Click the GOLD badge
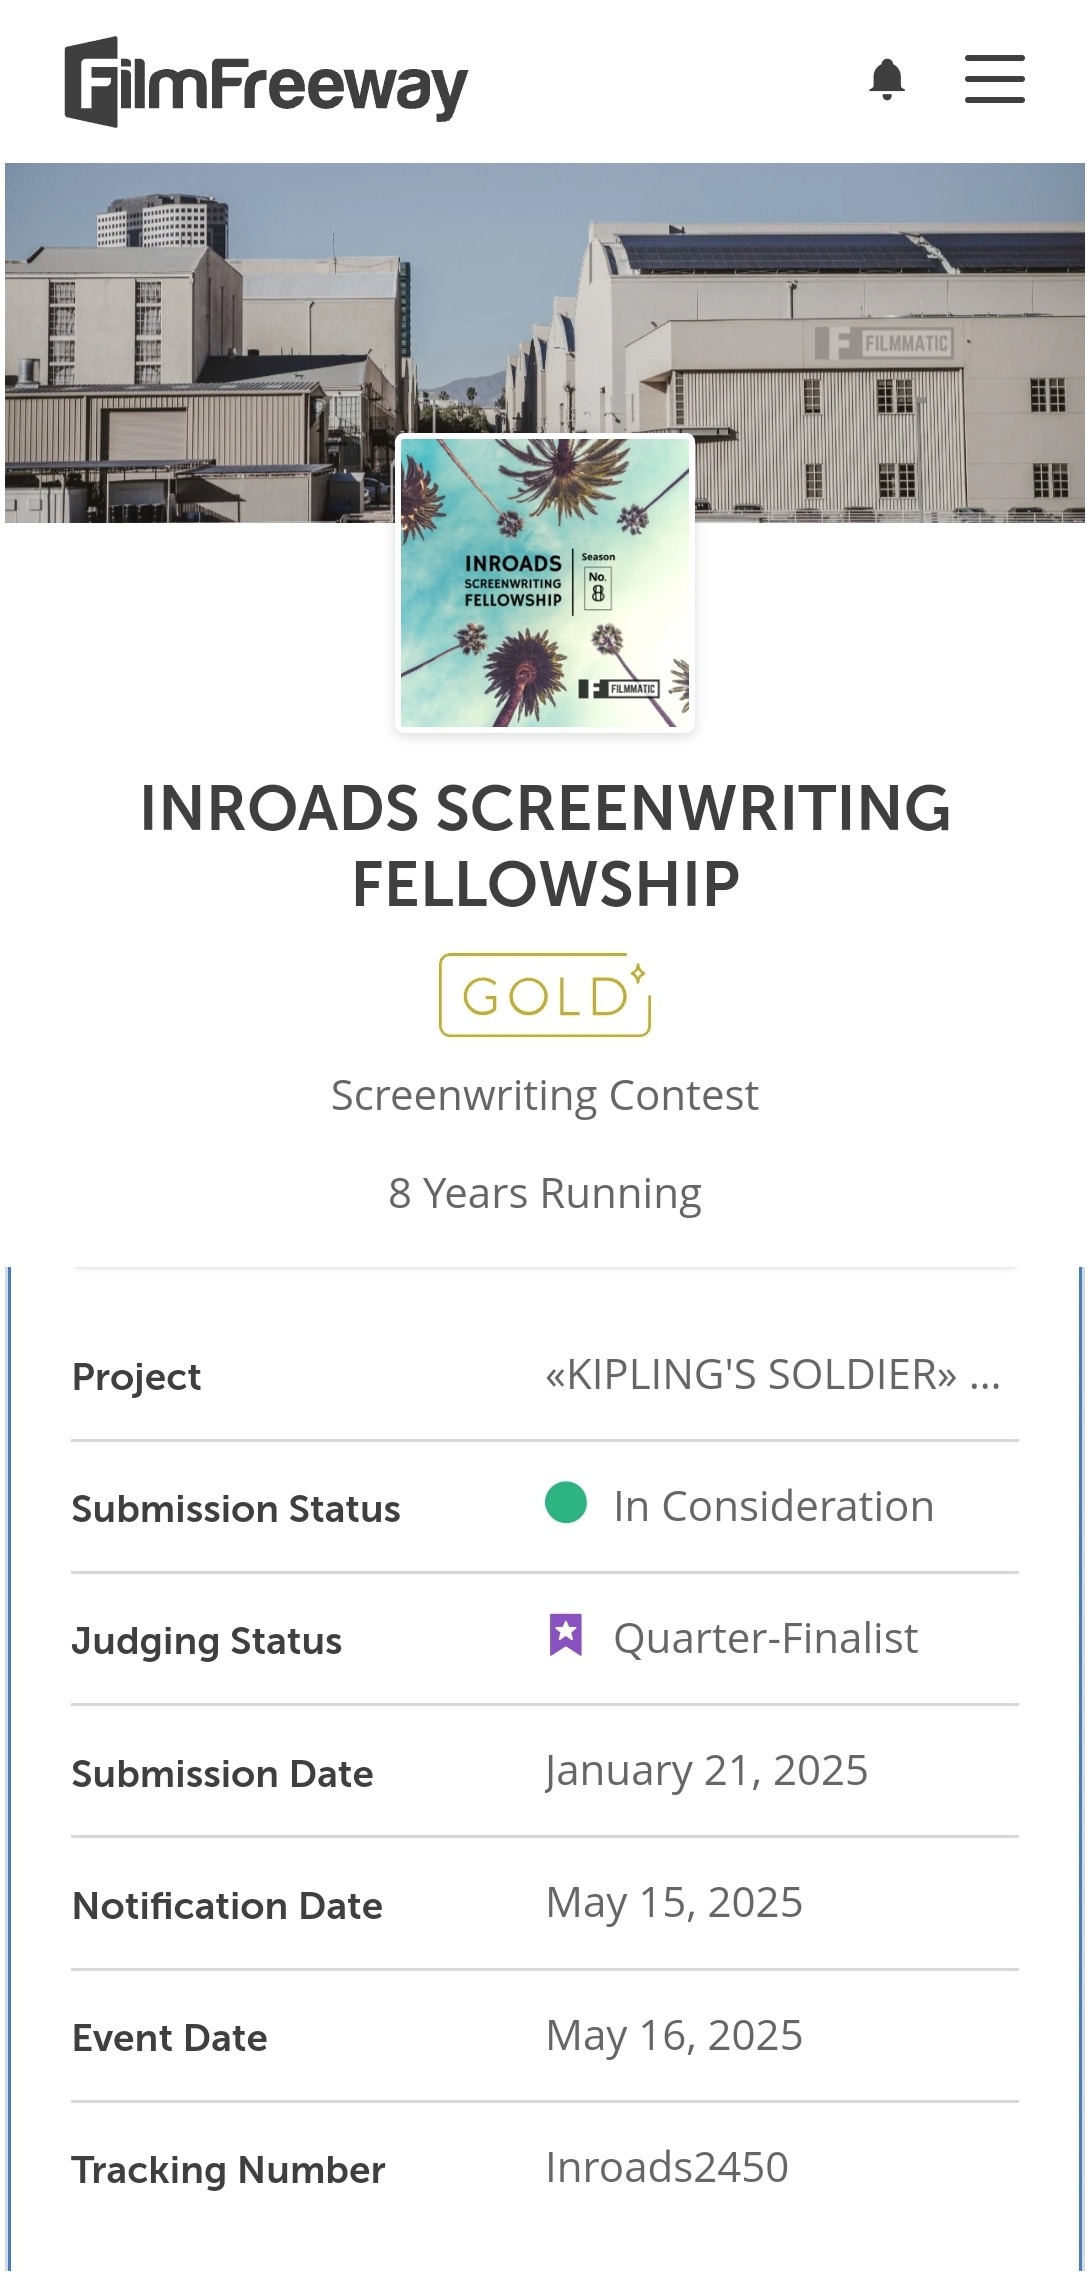 545,995
